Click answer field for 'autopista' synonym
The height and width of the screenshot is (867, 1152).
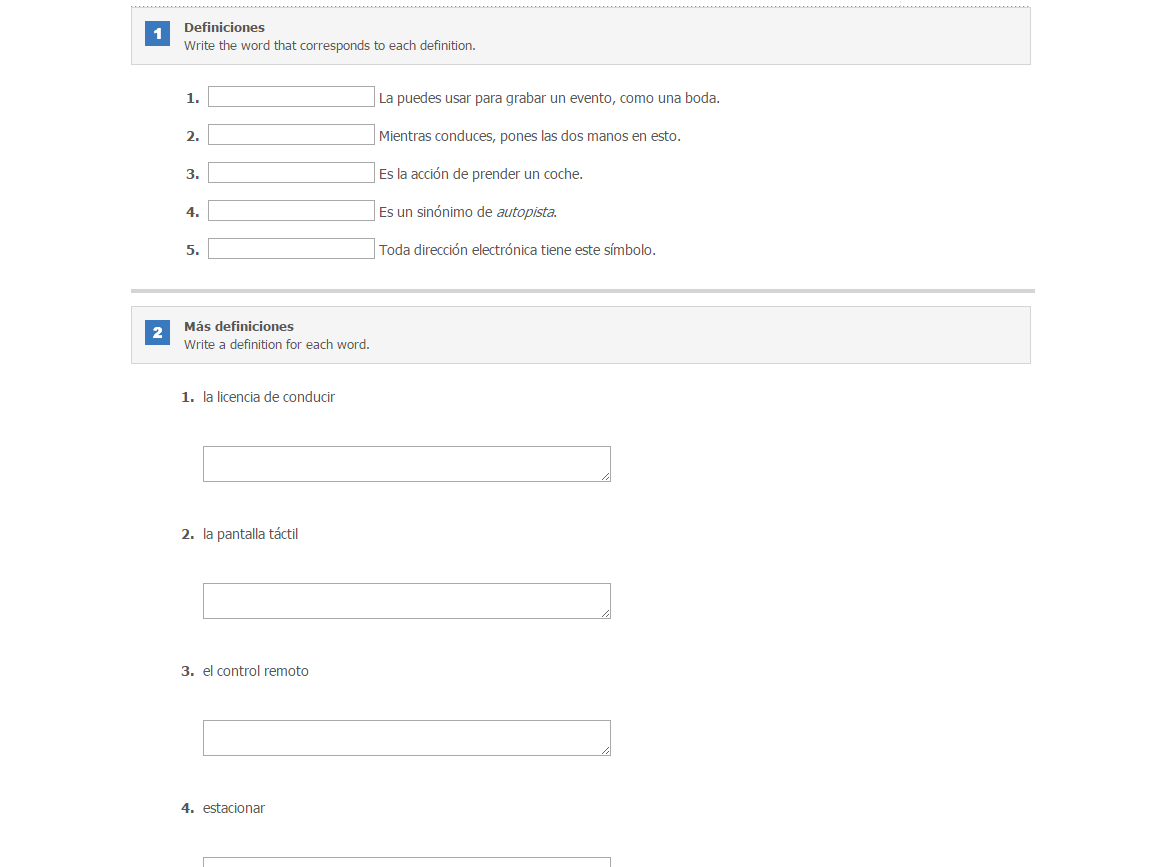(x=291, y=211)
